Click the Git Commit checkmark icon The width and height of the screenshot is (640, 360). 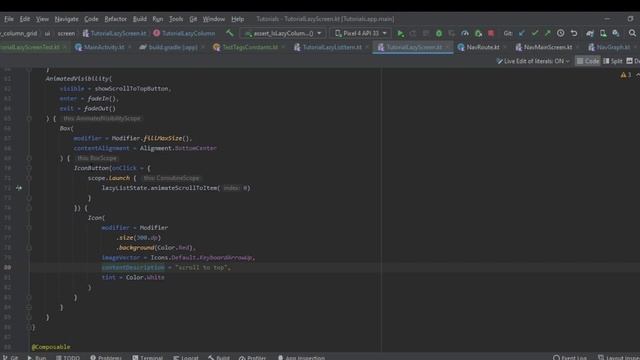pos(535,33)
